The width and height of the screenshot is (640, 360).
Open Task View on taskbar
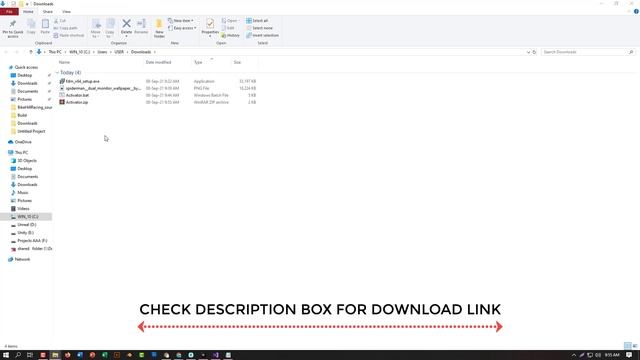click(x=30, y=355)
